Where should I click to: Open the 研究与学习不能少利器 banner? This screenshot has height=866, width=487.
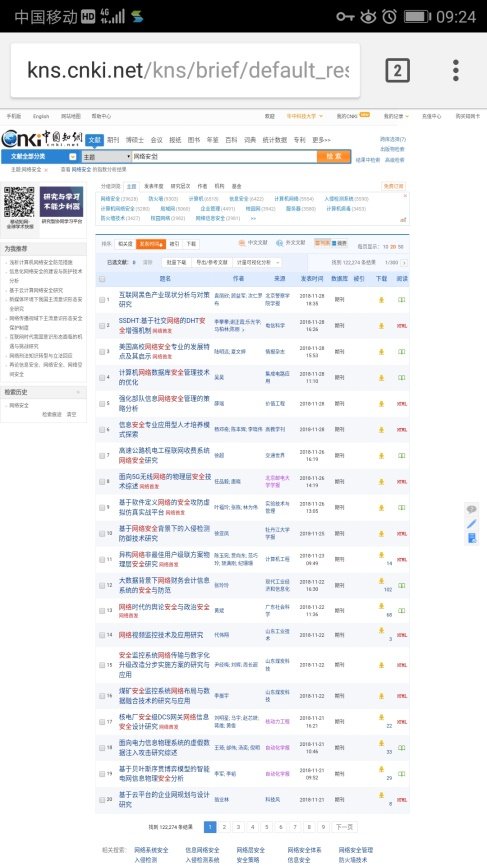pos(61,201)
